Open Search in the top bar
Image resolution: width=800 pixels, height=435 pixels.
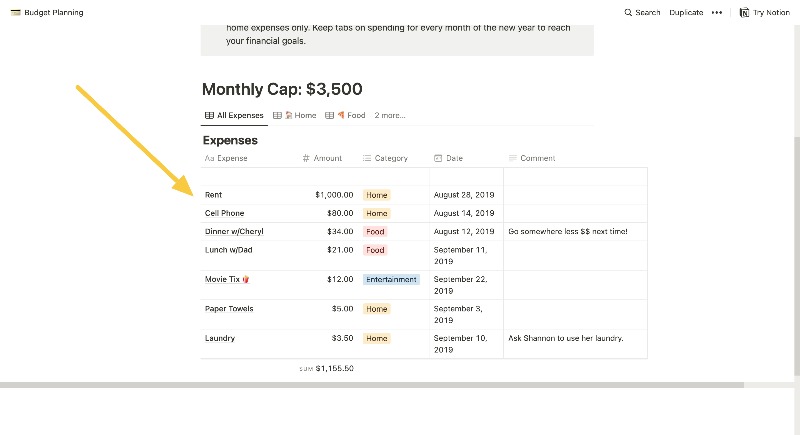click(642, 12)
